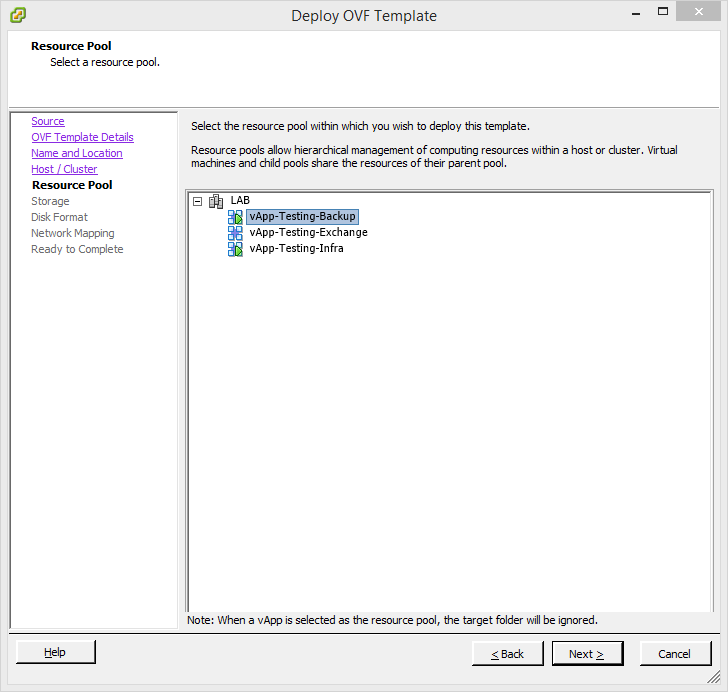This screenshot has height=692, width=728.
Task: Cancel the OVF deployment wizard
Action: pyautogui.click(x=674, y=654)
